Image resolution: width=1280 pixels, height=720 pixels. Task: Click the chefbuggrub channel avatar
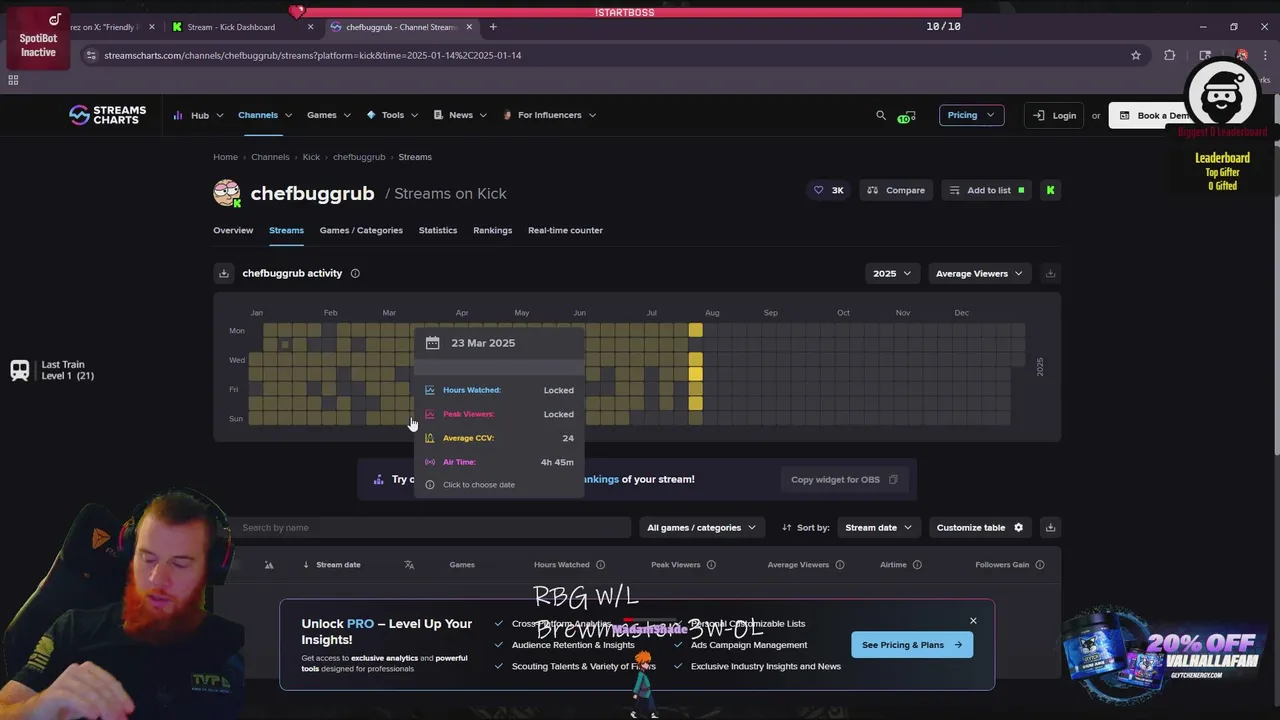point(227,193)
